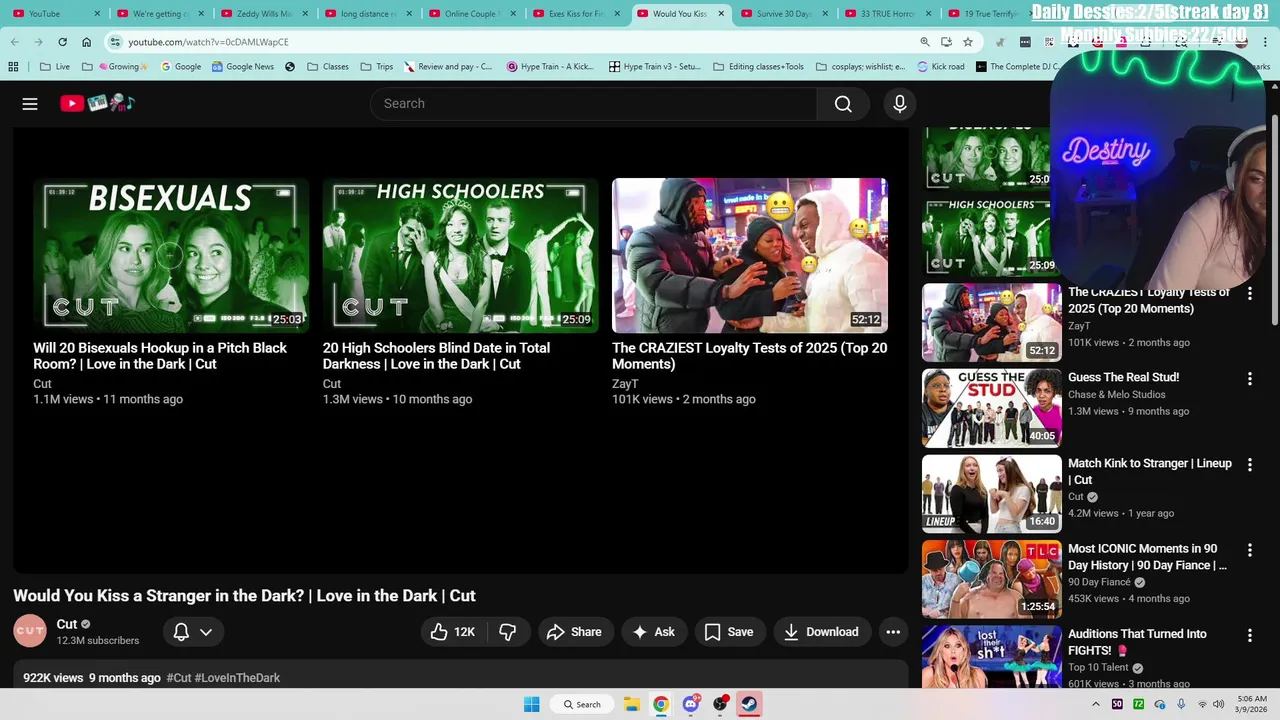Image resolution: width=1280 pixels, height=720 pixels.
Task: Open options menu for CRAZIEST Loyalty Tests sidebar video
Action: click(1249, 294)
